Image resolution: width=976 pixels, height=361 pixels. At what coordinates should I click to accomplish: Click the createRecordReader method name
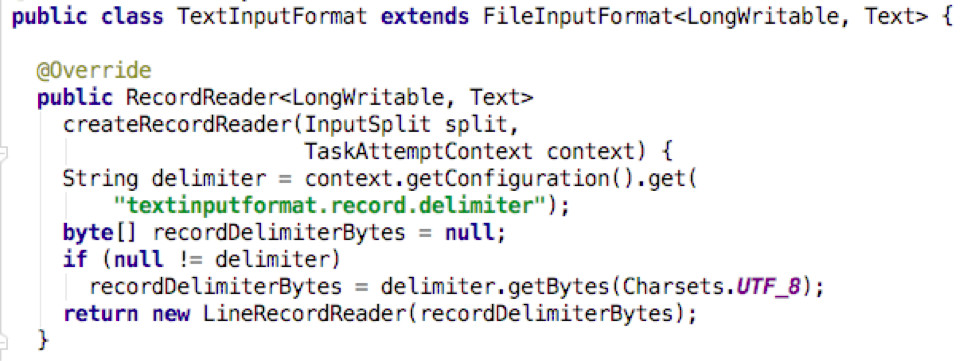tap(177, 124)
